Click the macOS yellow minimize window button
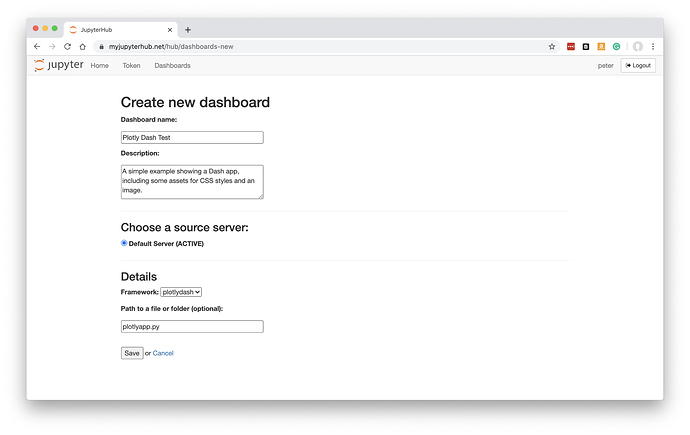Image resolution: width=690 pixels, height=435 pixels. [45, 28]
